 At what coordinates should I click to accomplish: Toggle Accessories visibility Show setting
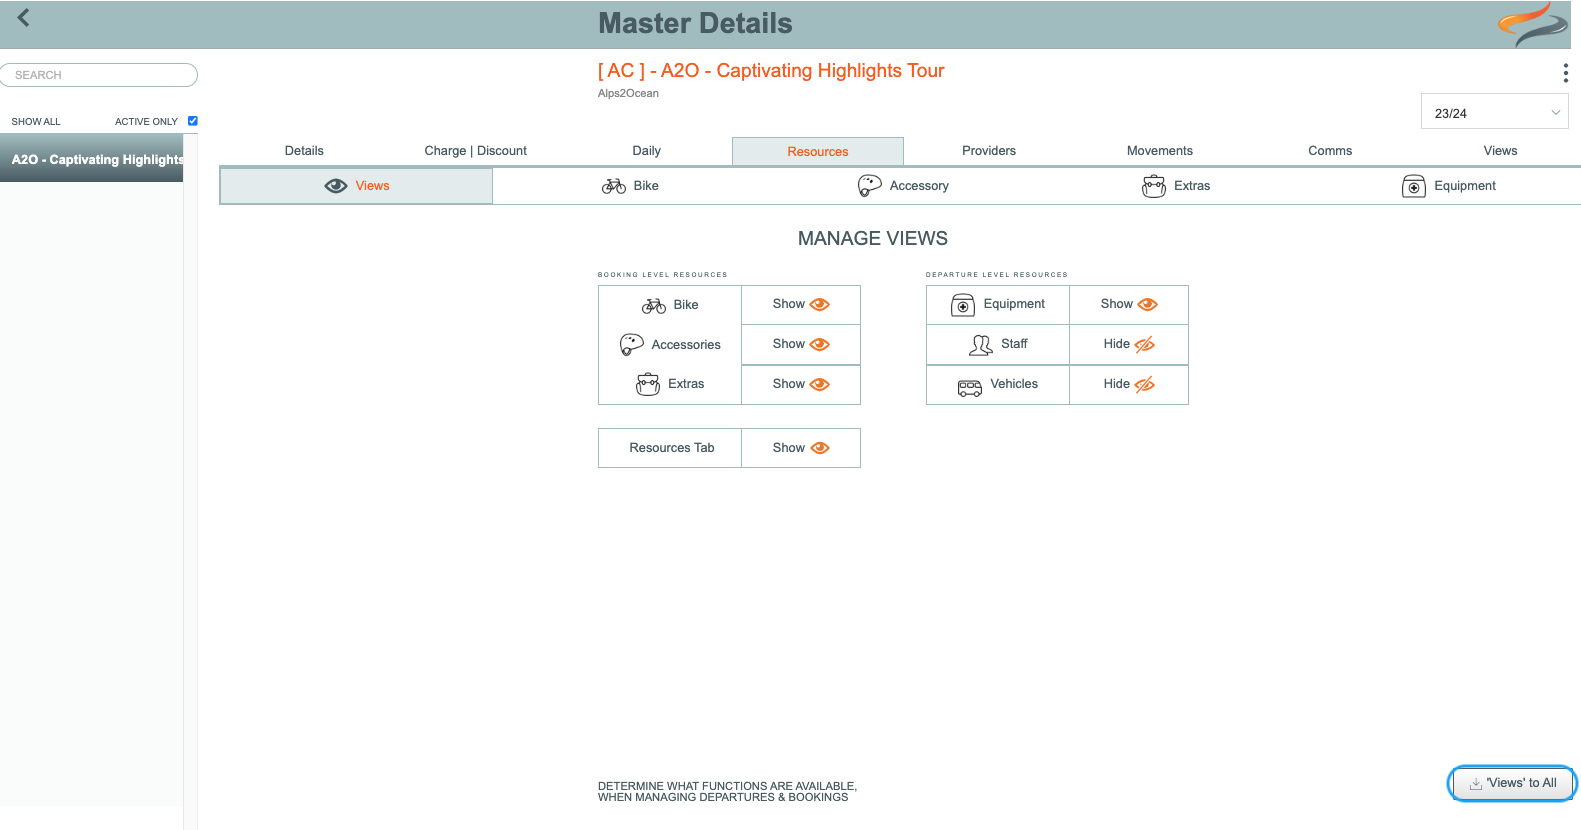[801, 344]
